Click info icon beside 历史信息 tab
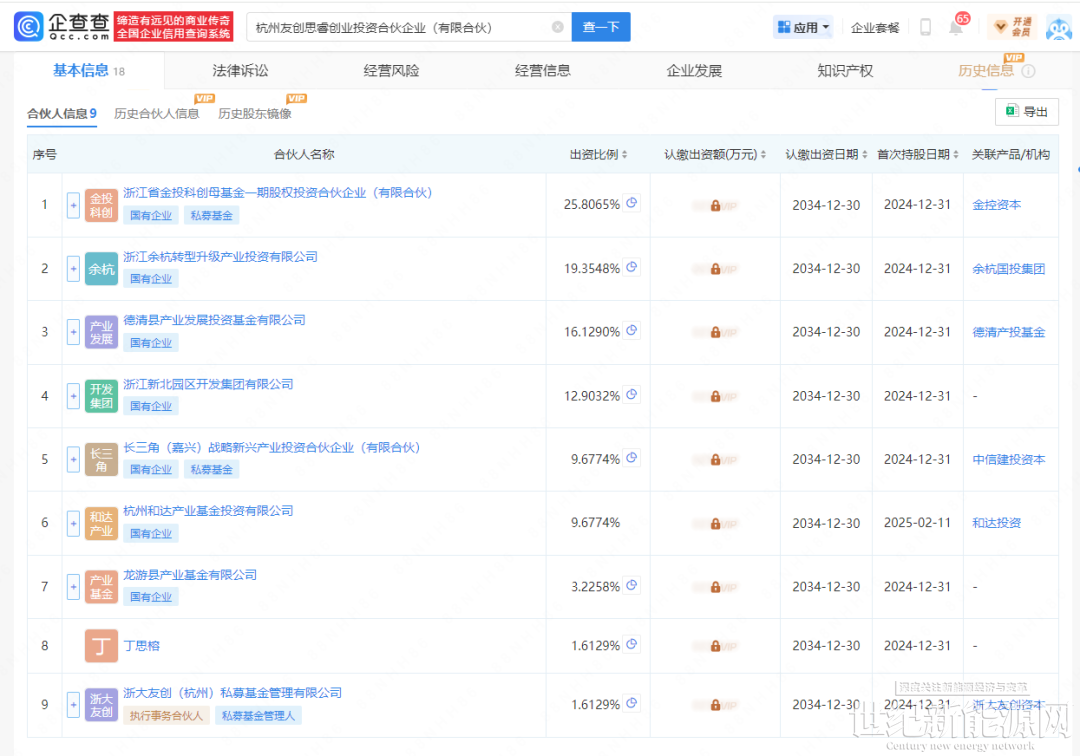The height and width of the screenshot is (756, 1080). coord(1028,71)
